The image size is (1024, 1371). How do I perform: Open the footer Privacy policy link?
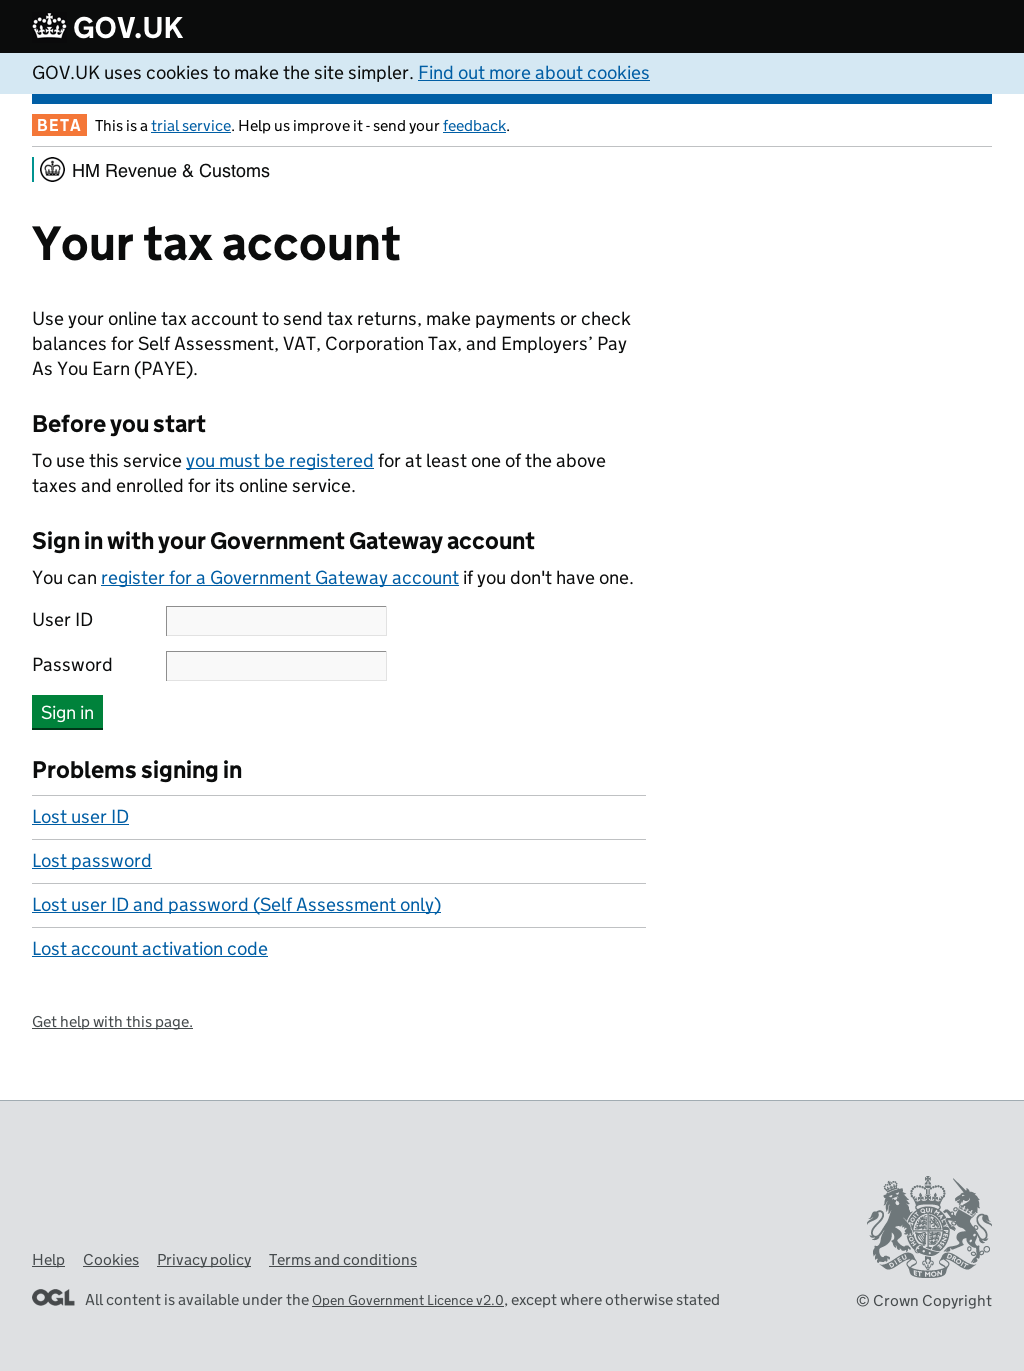click(x=204, y=1260)
